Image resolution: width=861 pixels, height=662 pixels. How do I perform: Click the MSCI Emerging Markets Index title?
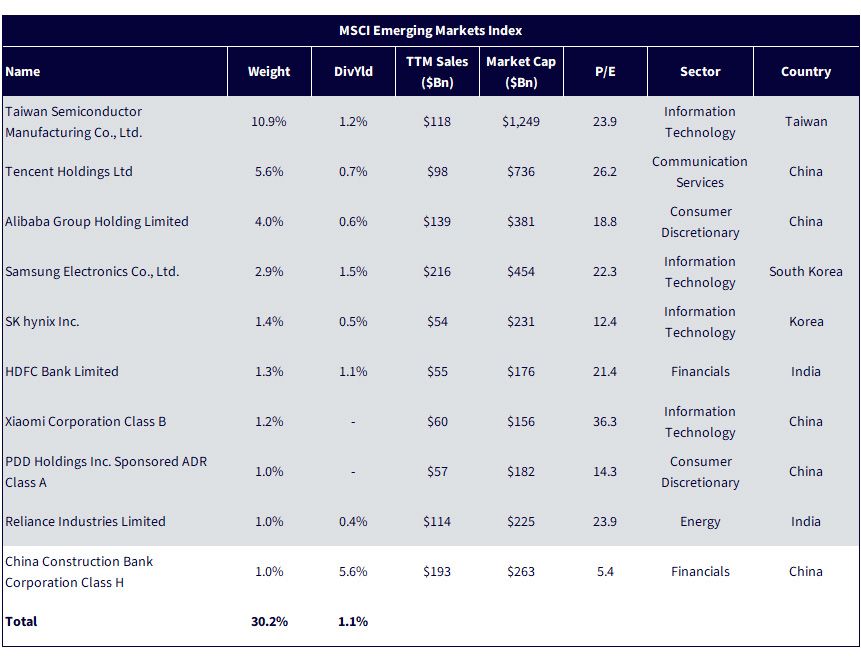[430, 31]
